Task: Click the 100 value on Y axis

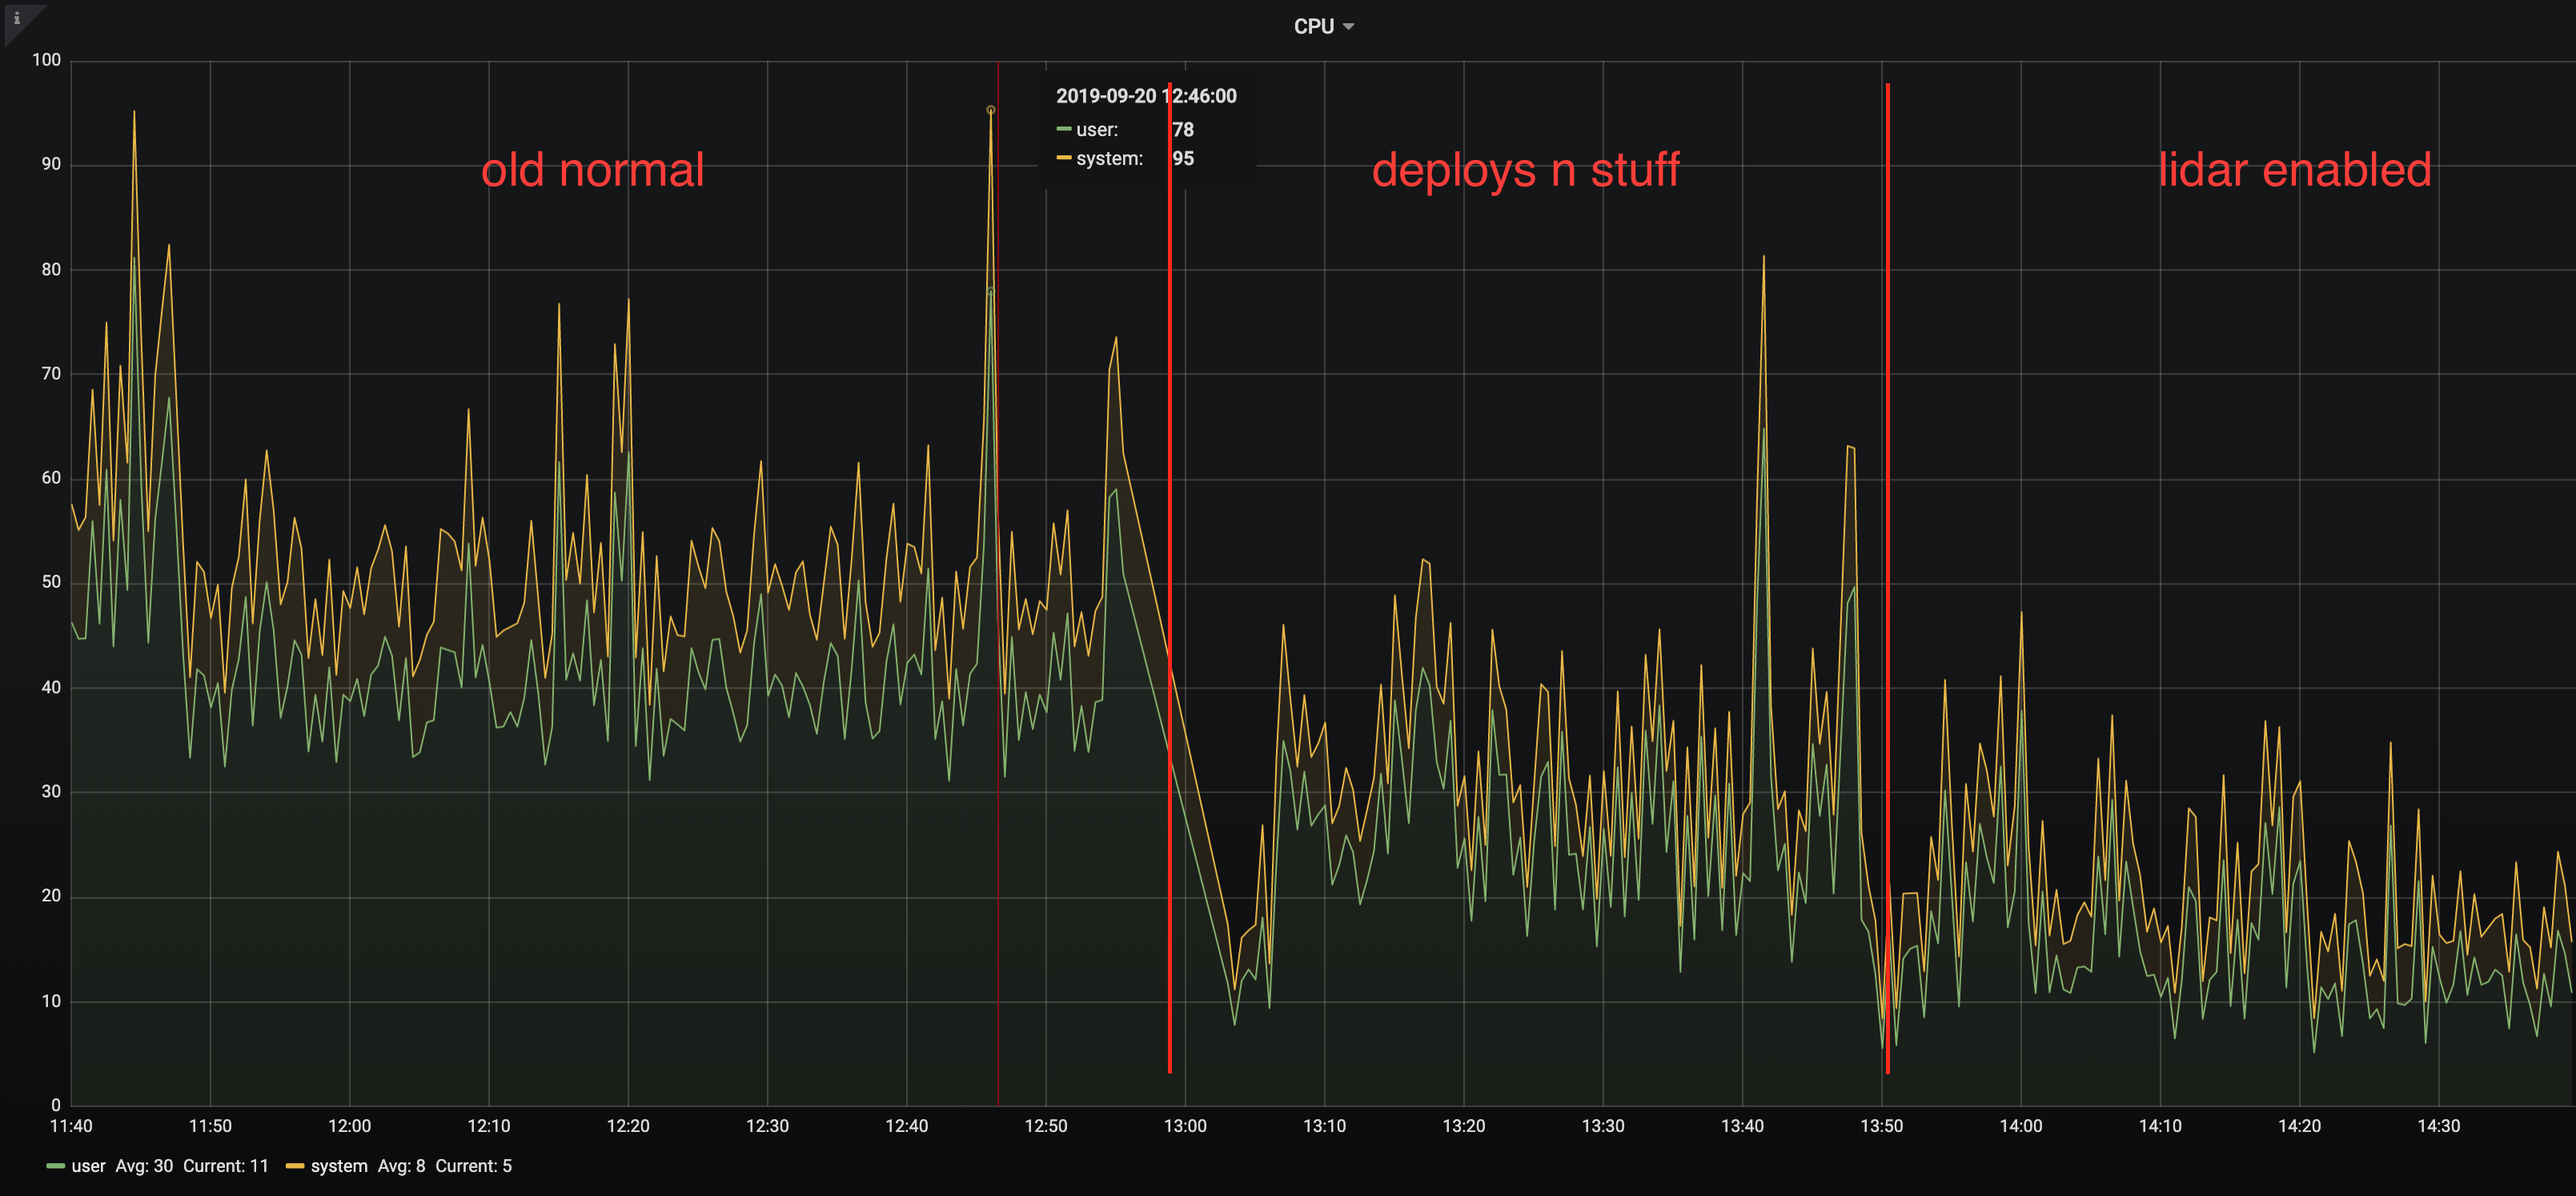Action: click(x=46, y=60)
